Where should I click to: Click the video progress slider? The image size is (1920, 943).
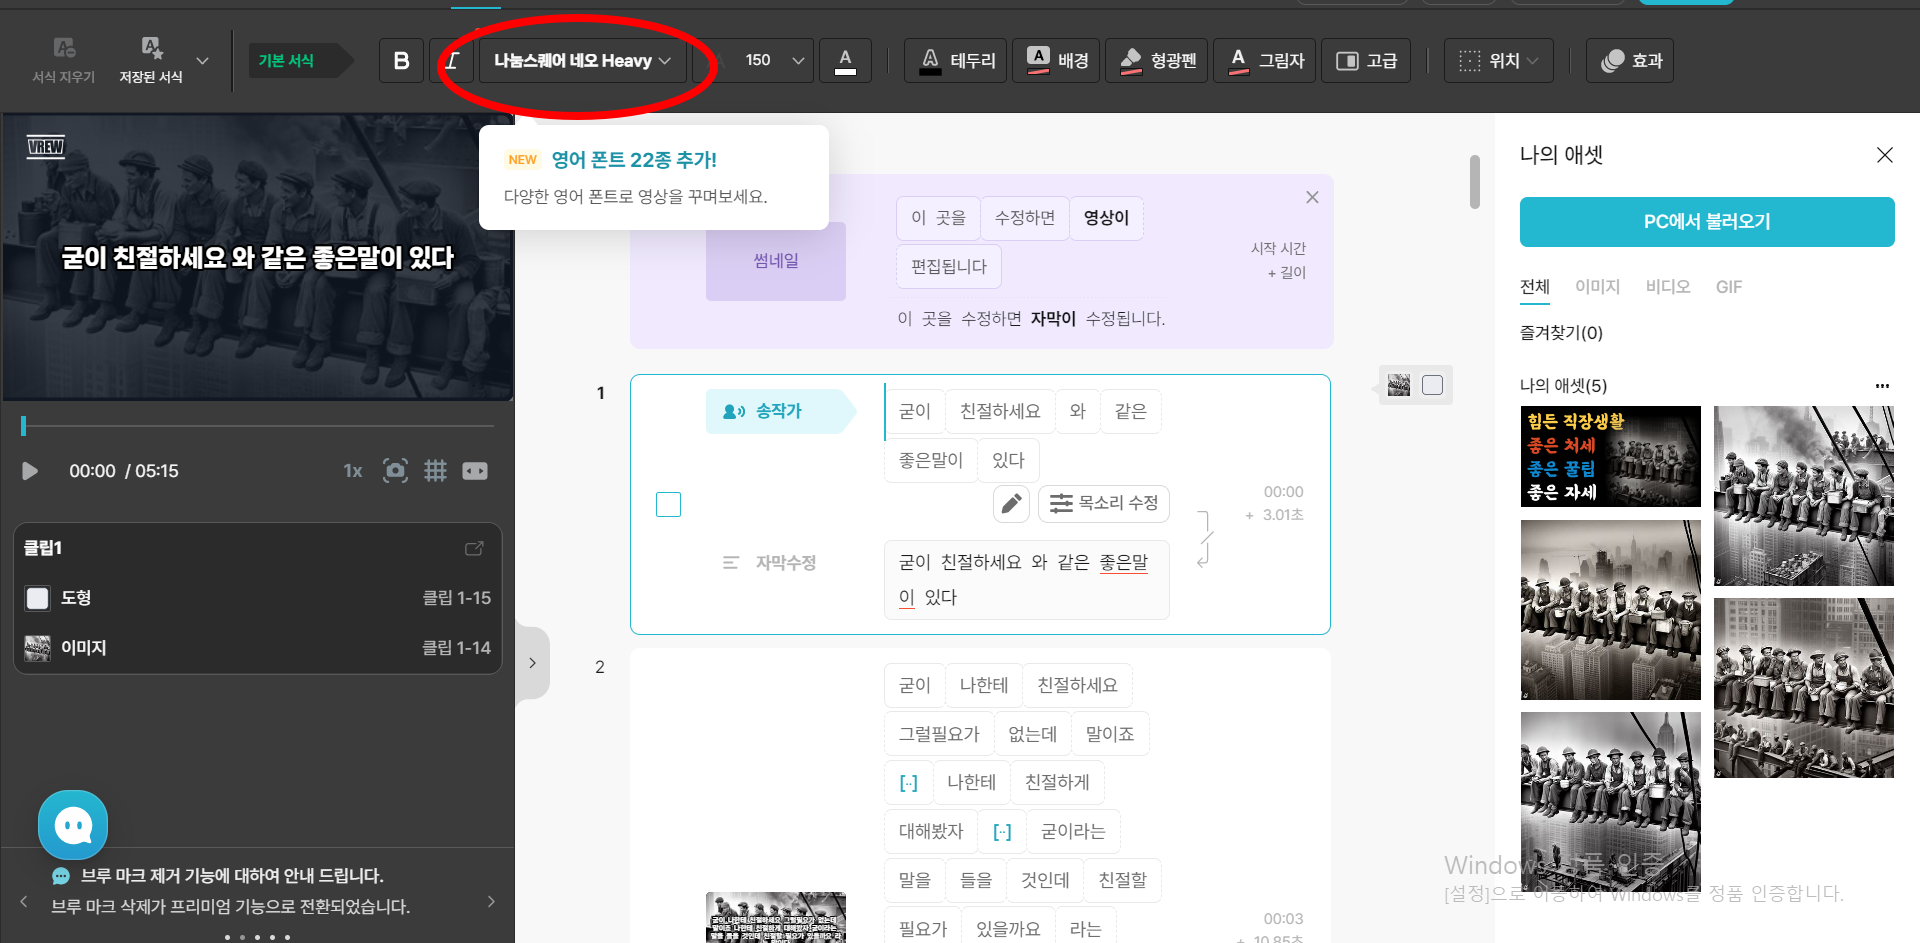coord(258,426)
